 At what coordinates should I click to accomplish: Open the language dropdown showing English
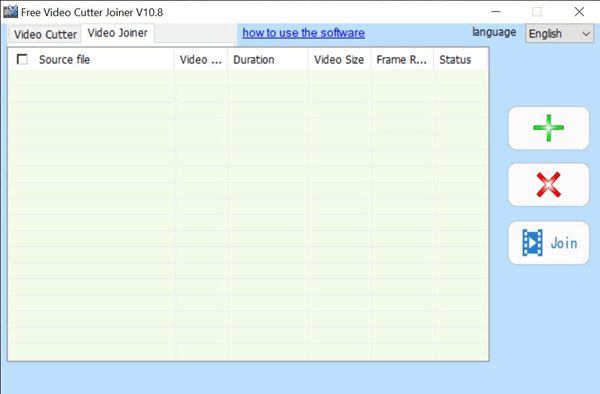559,34
